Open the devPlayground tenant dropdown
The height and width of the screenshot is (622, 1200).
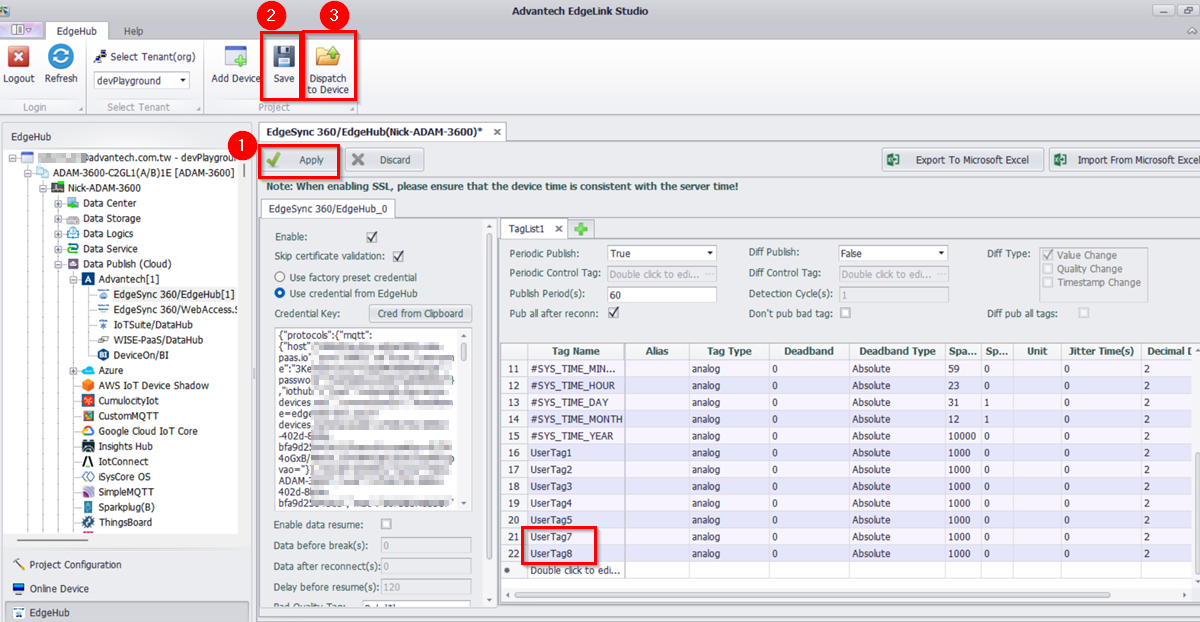182,81
